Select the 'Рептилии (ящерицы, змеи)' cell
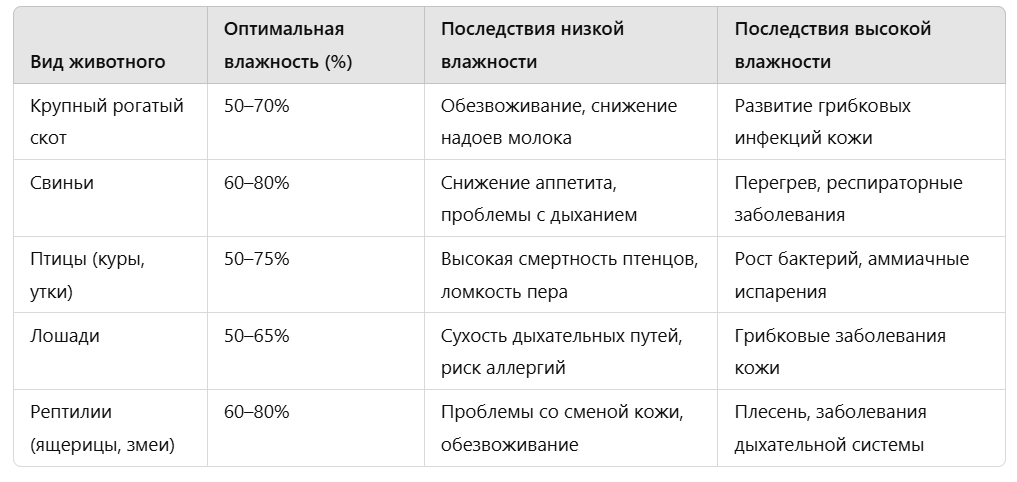 102,428
